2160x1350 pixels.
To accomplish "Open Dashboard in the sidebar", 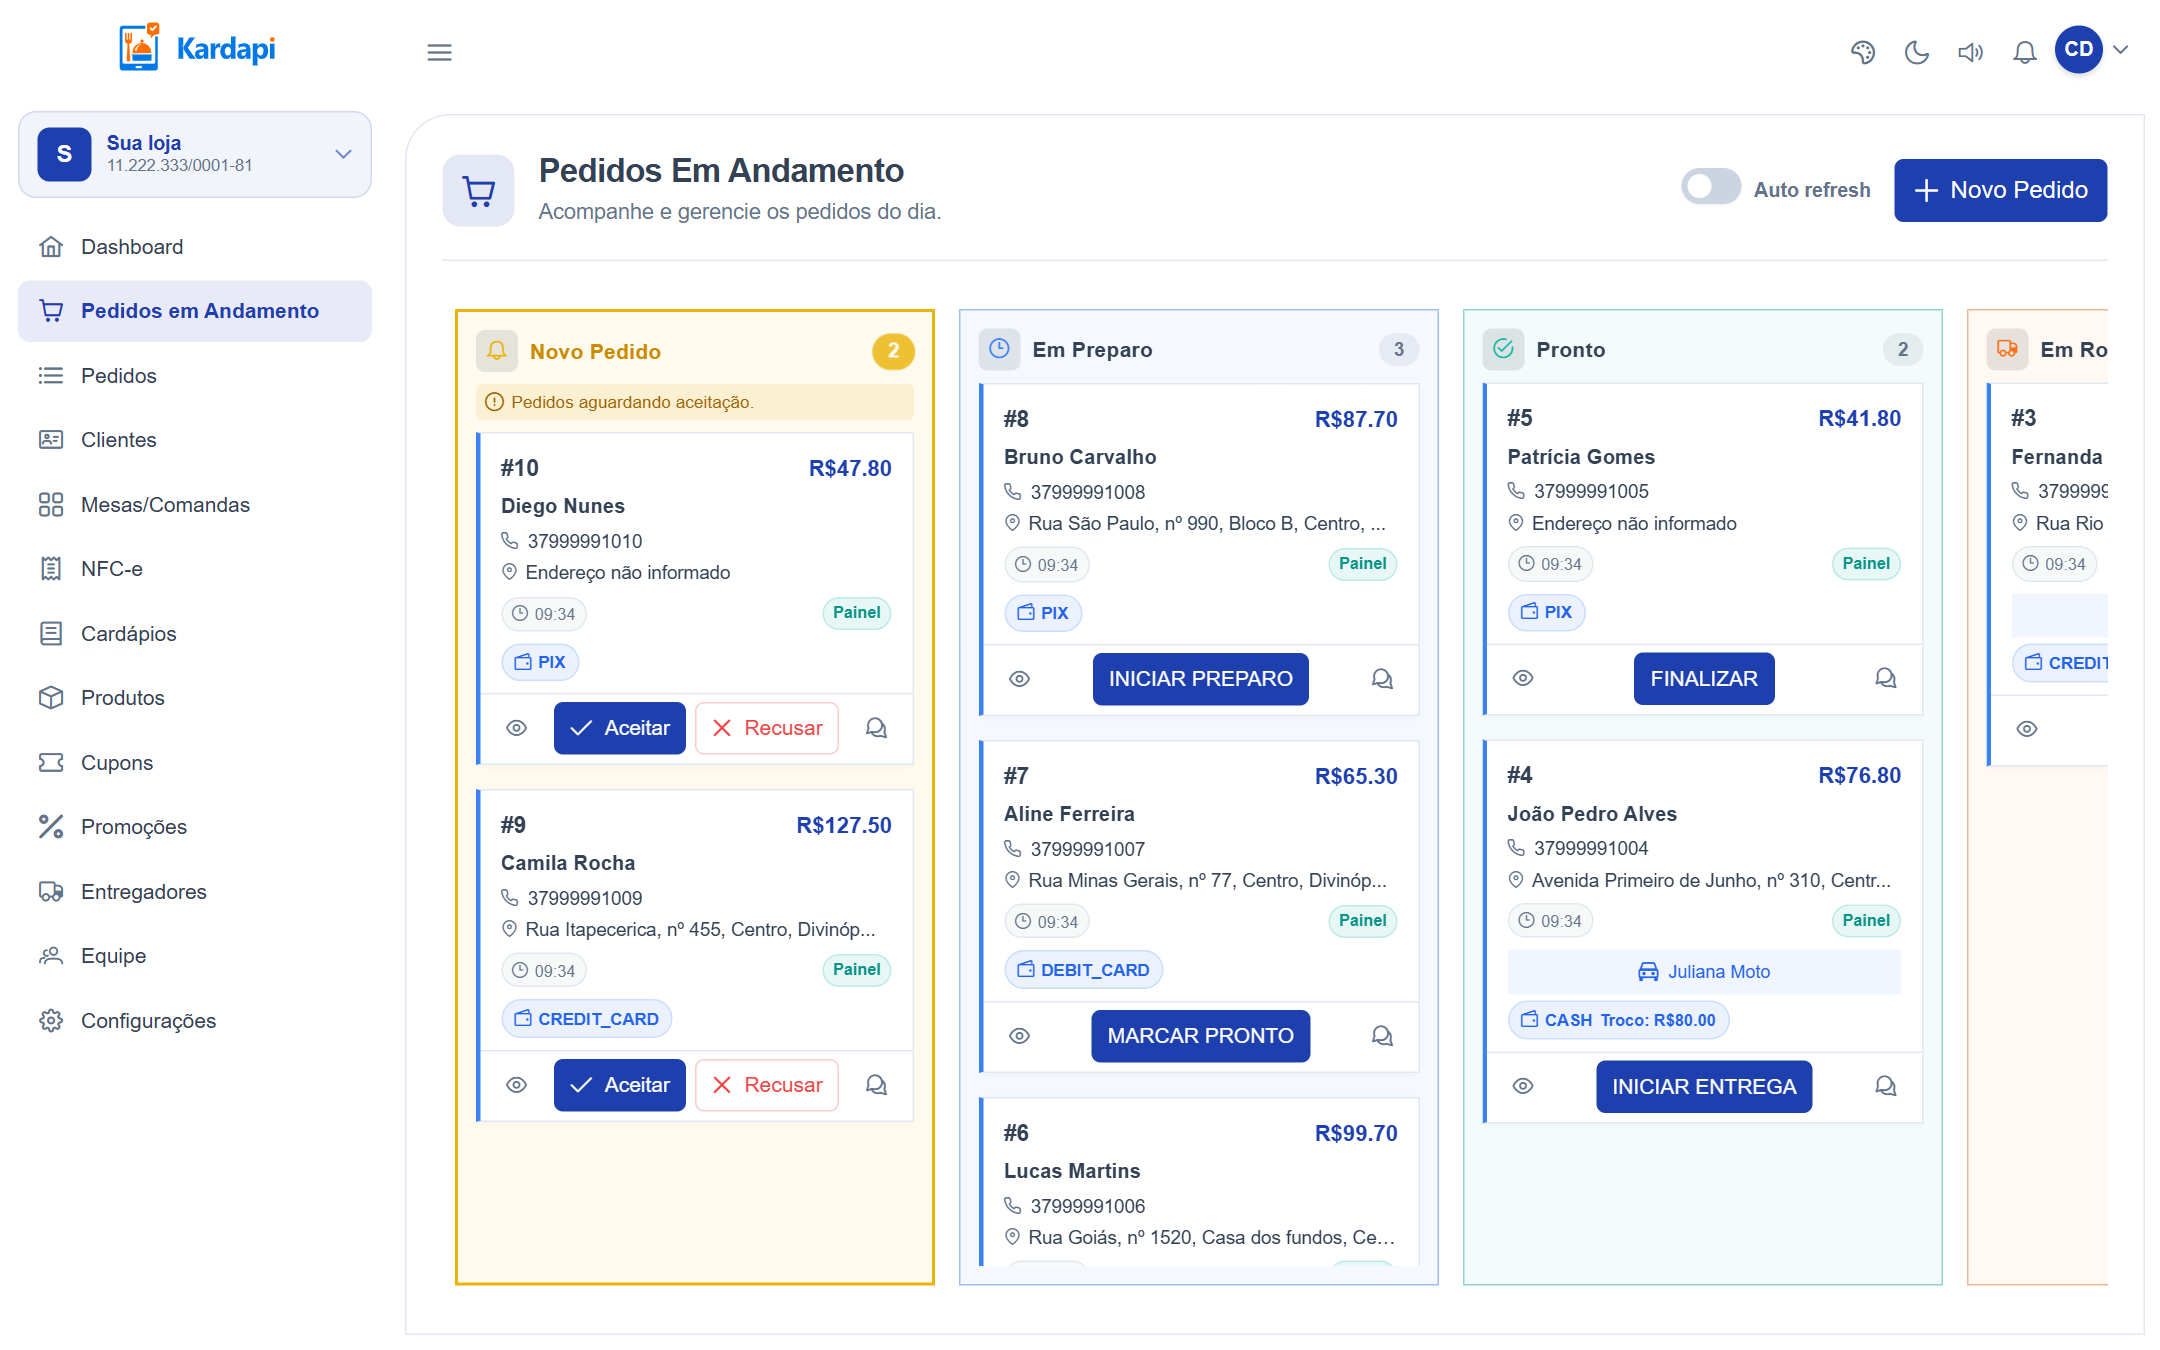I will [195, 247].
